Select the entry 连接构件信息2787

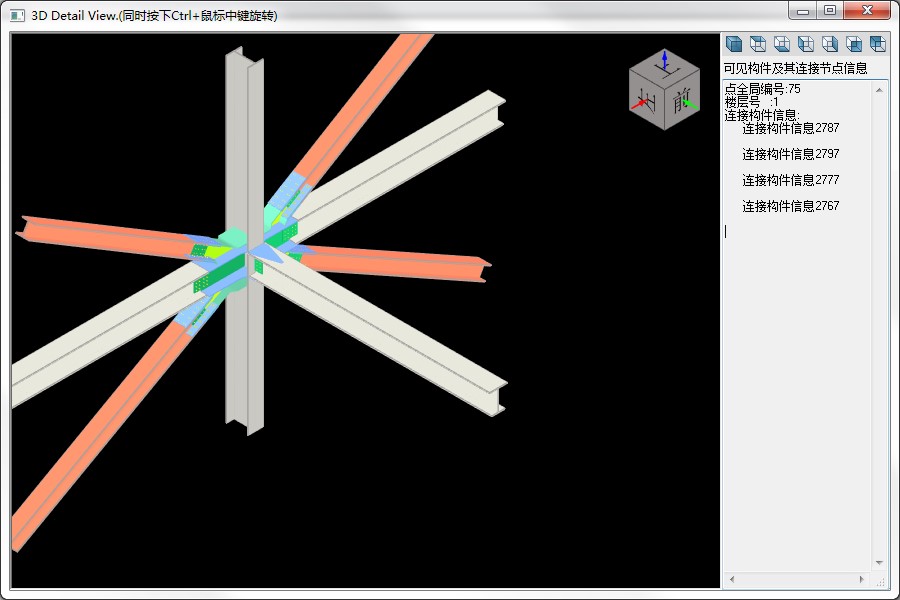[790, 128]
